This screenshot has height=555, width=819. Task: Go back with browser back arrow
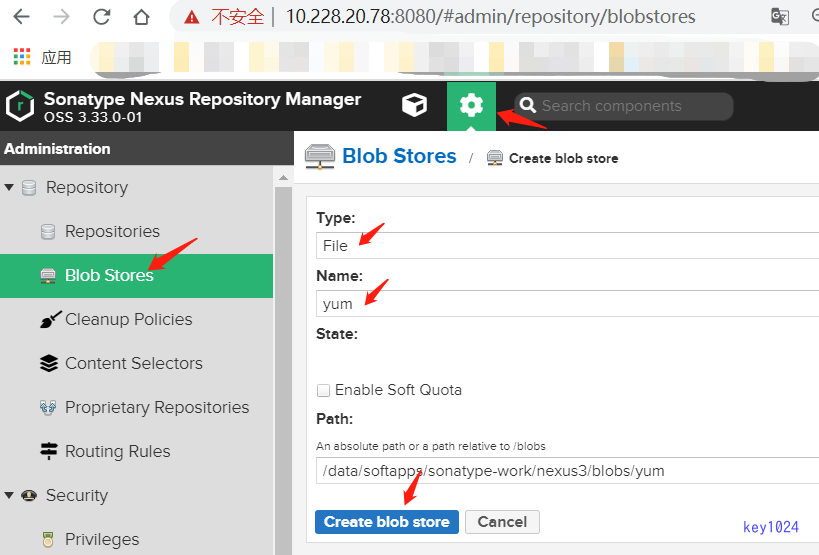click(21, 17)
